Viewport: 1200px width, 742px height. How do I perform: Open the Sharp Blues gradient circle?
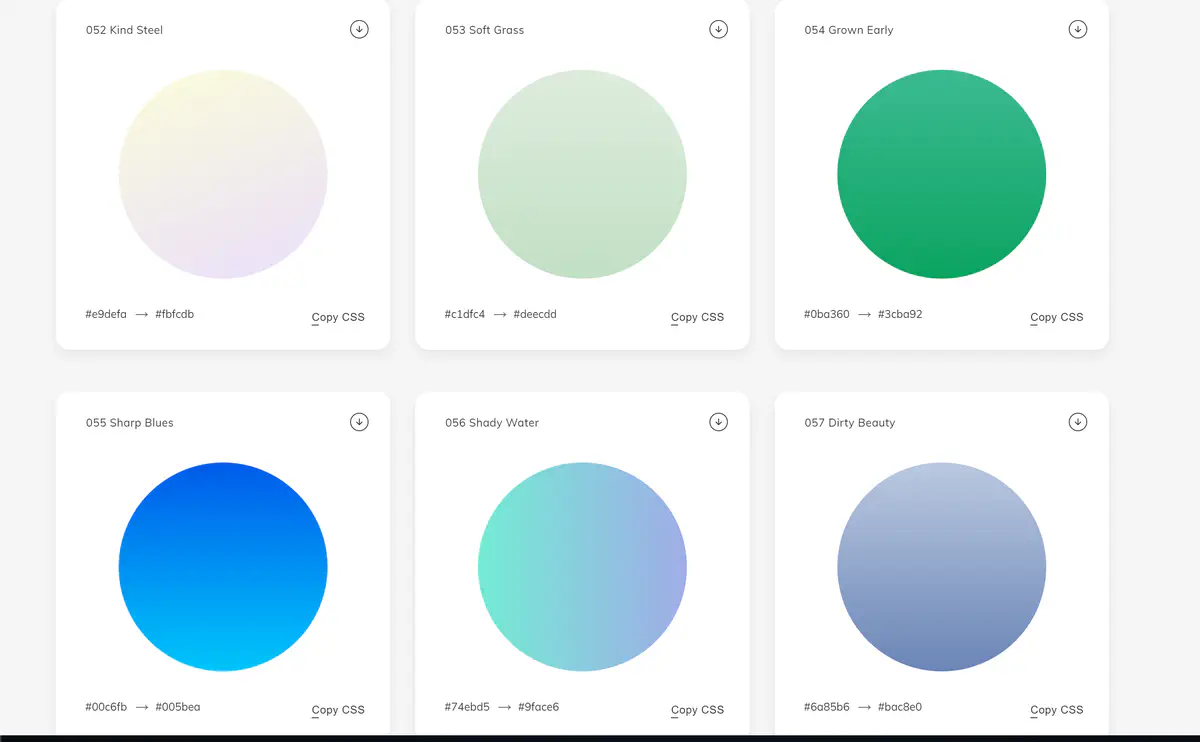[x=223, y=567]
